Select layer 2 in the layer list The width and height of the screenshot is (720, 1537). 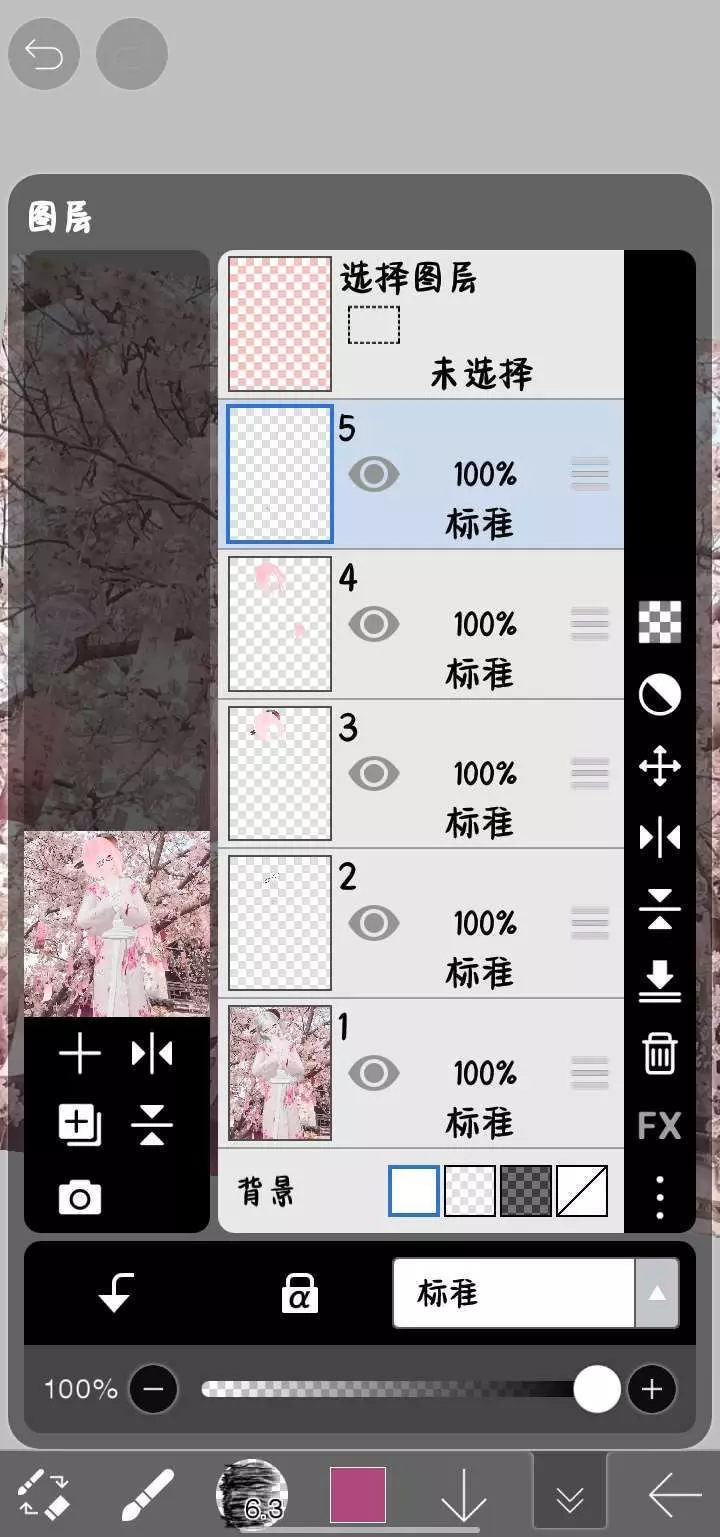coord(421,923)
